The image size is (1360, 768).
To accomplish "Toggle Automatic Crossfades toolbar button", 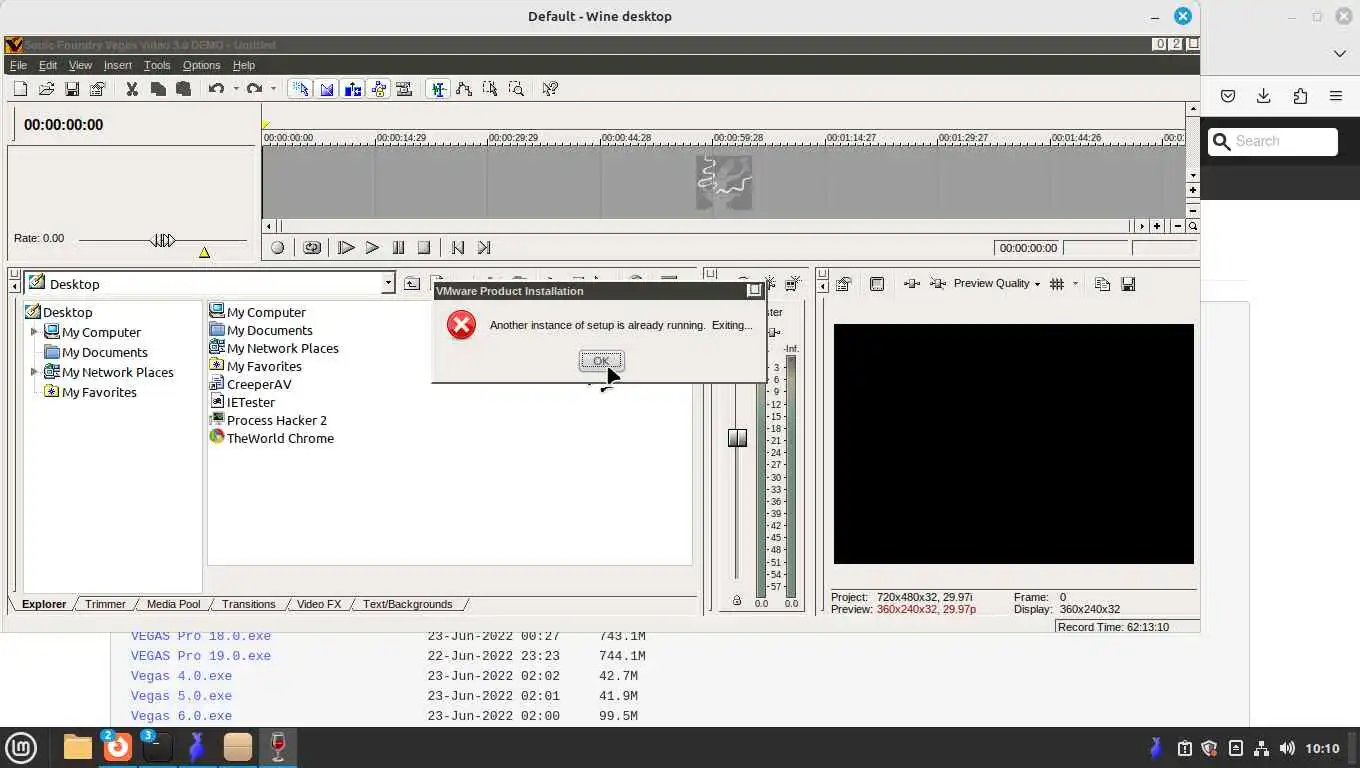I will pyautogui.click(x=326, y=89).
